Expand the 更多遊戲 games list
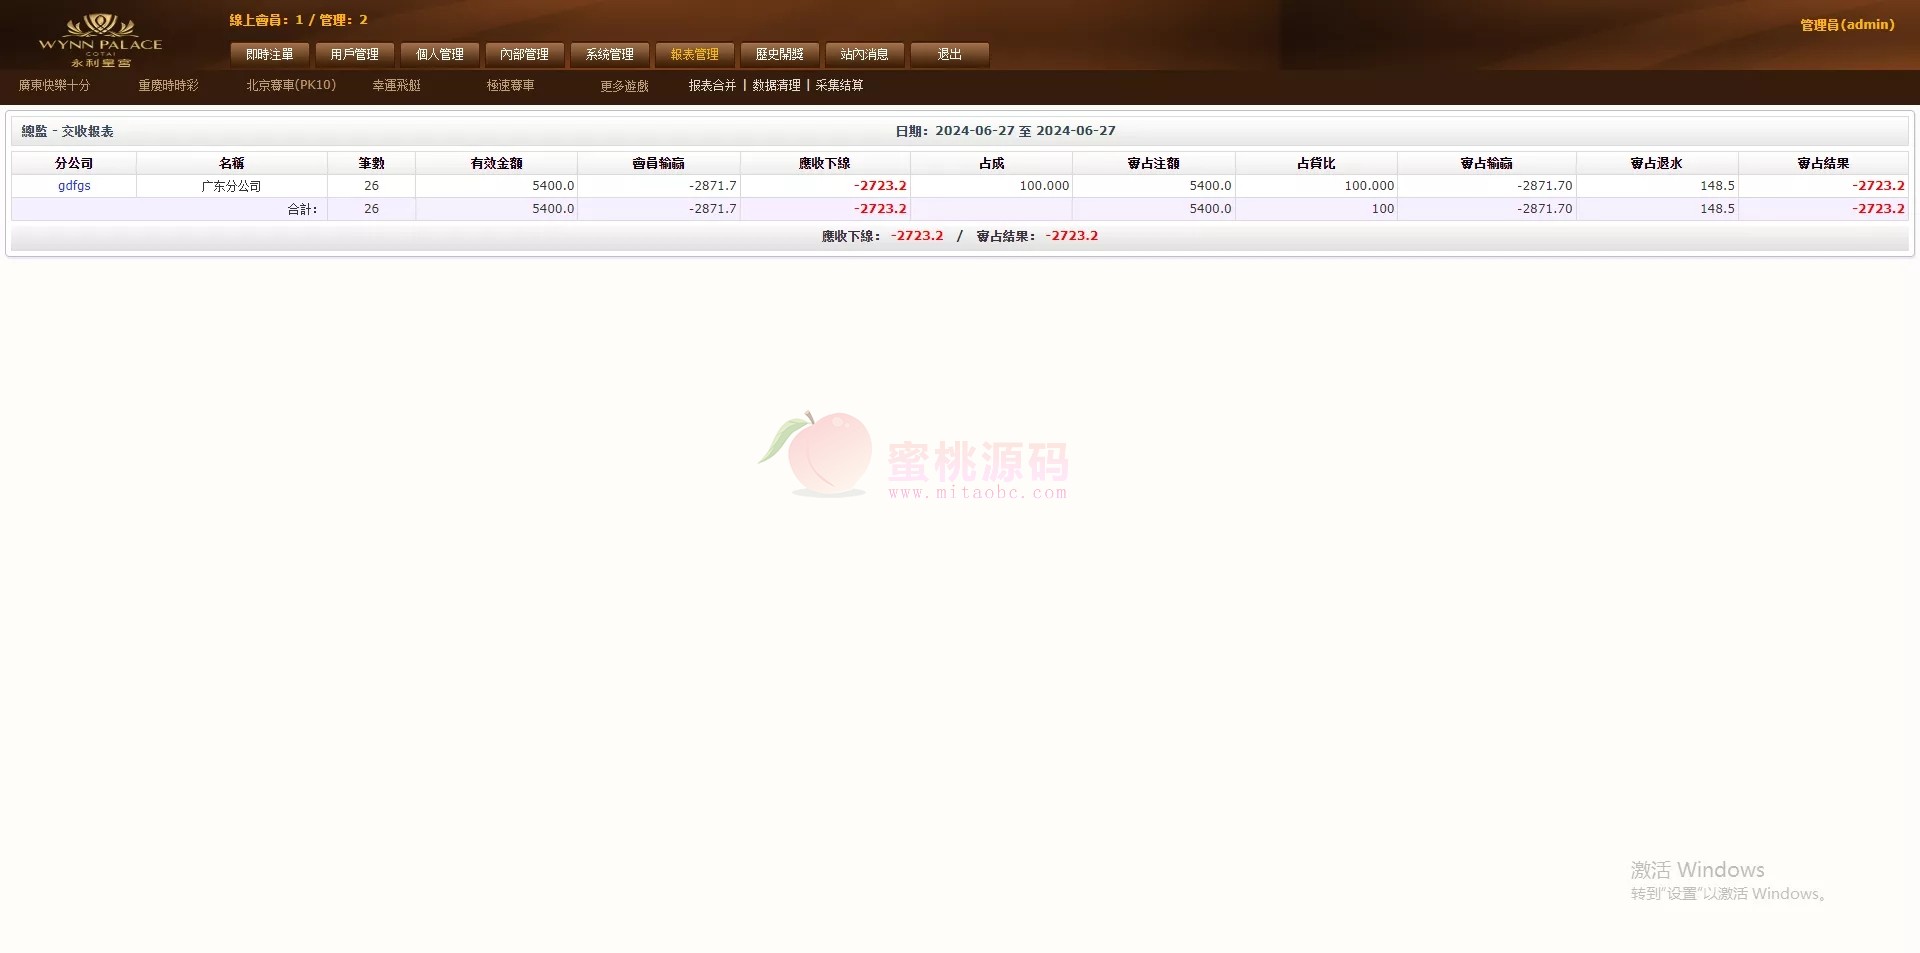The image size is (1920, 953). [624, 87]
